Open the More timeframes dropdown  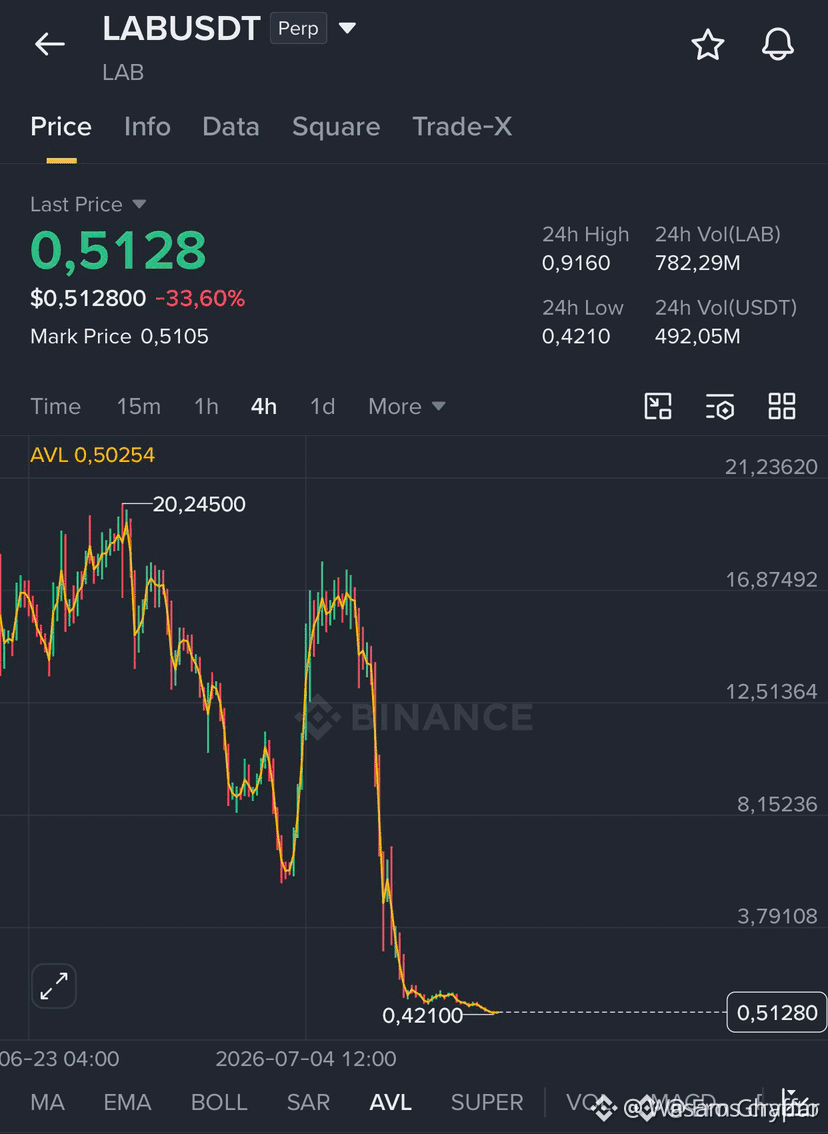coord(406,406)
